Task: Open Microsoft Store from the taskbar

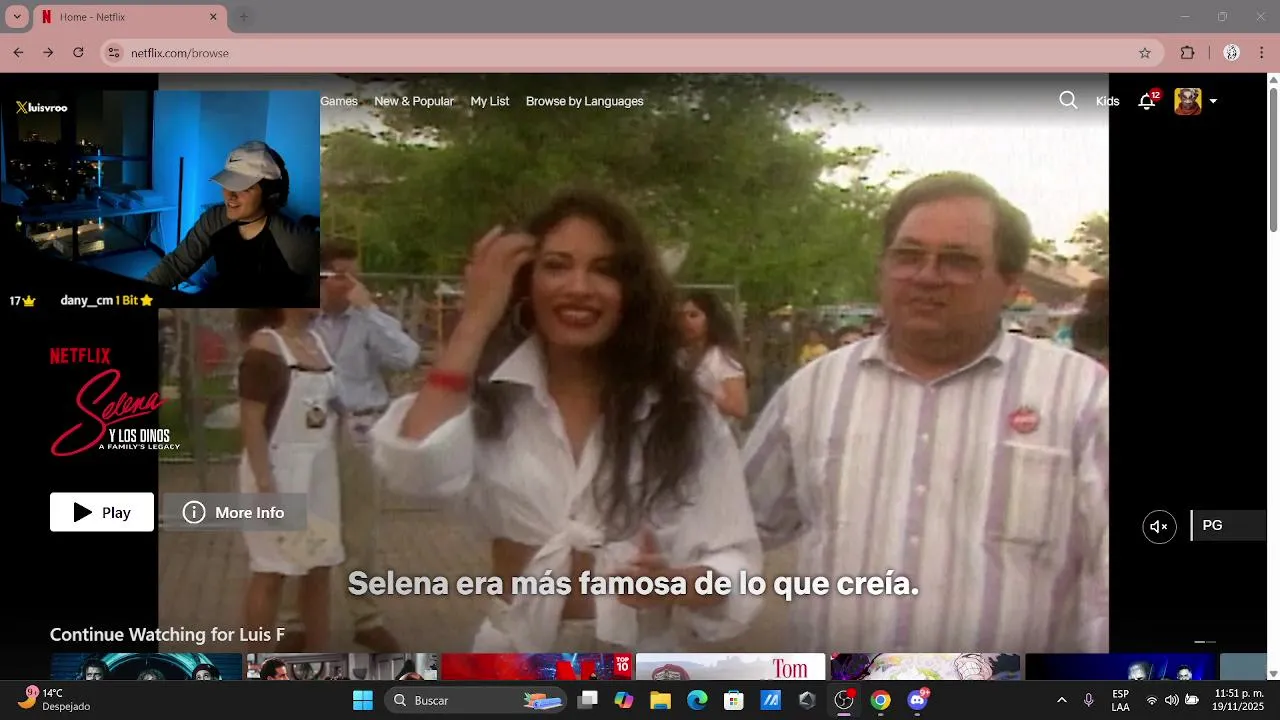Action: 734,700
